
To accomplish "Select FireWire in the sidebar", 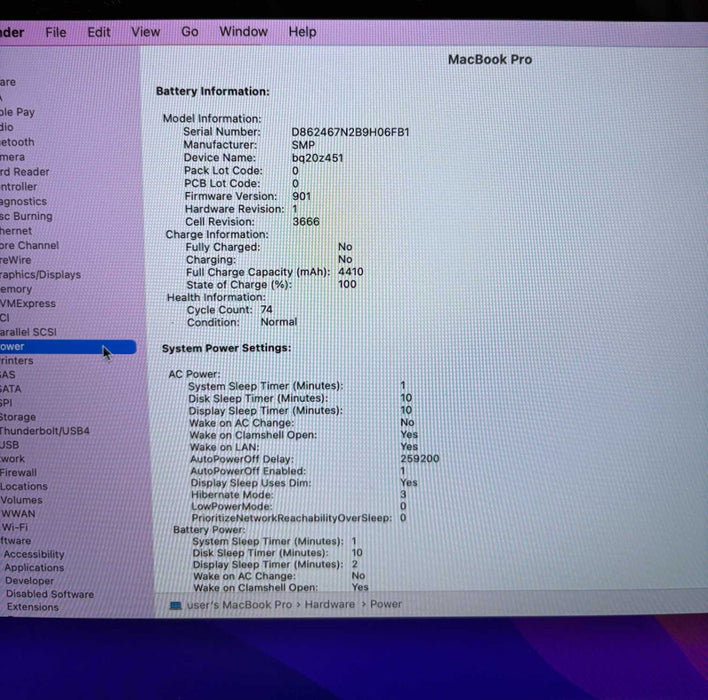I will (15, 260).
